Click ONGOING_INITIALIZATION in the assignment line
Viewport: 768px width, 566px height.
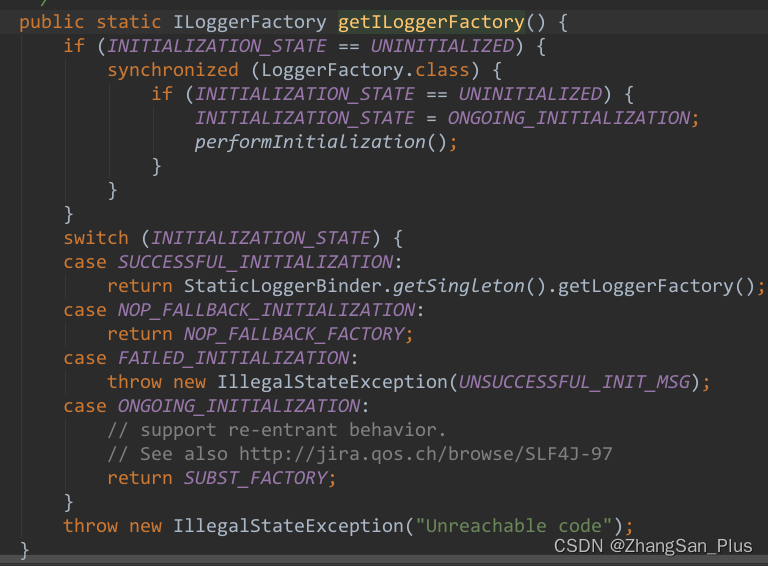tap(569, 118)
